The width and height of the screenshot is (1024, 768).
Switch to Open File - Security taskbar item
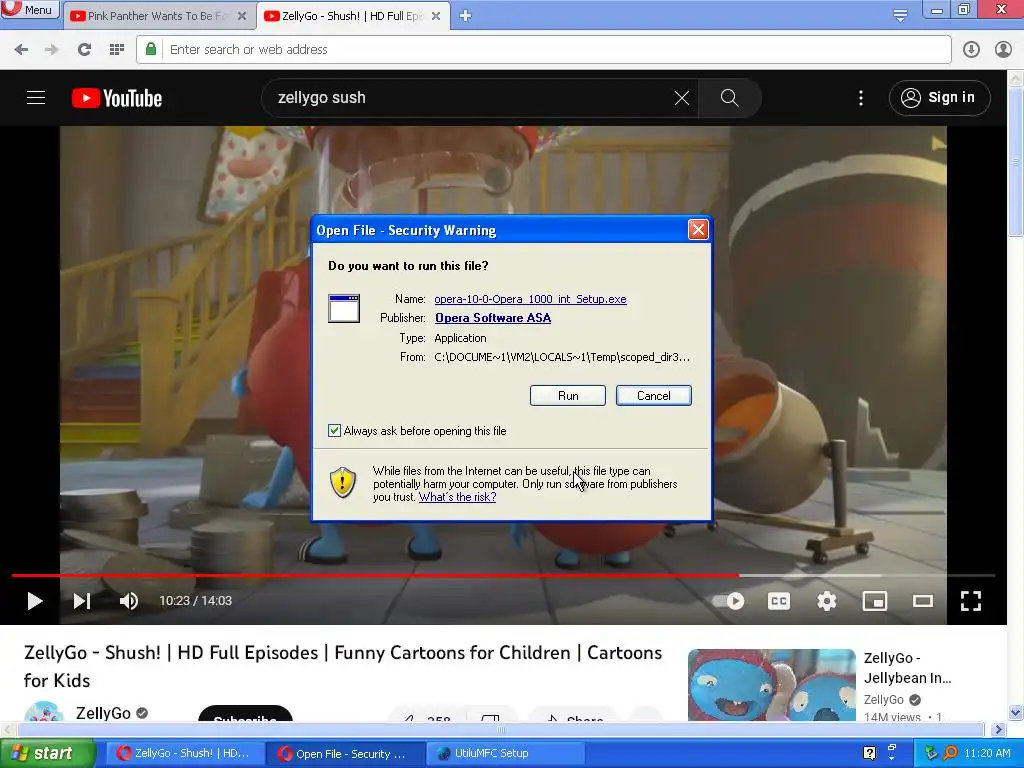[344, 754]
